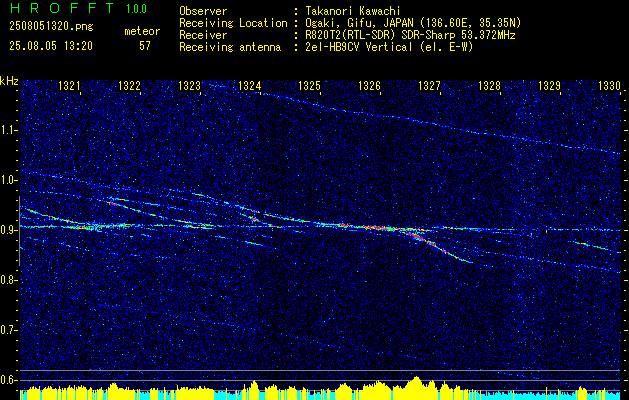Viewport: 629px width, 400px height.
Task: Click the 1327 time marker
Action: pyautogui.click(x=430, y=86)
